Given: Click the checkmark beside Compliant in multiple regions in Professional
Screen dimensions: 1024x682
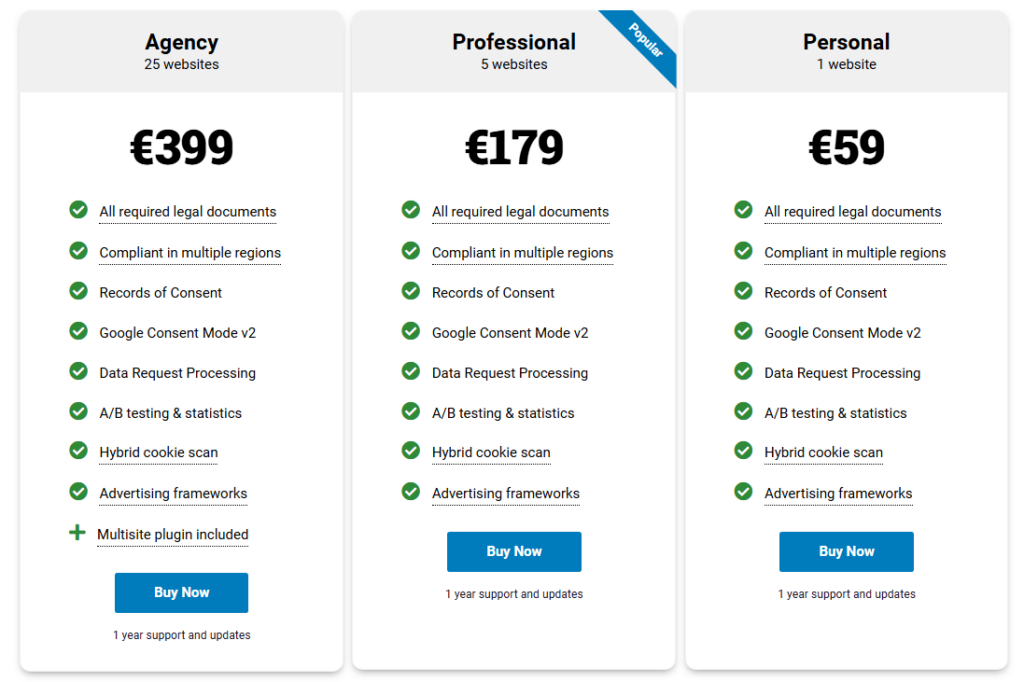Looking at the screenshot, I should click(x=411, y=252).
